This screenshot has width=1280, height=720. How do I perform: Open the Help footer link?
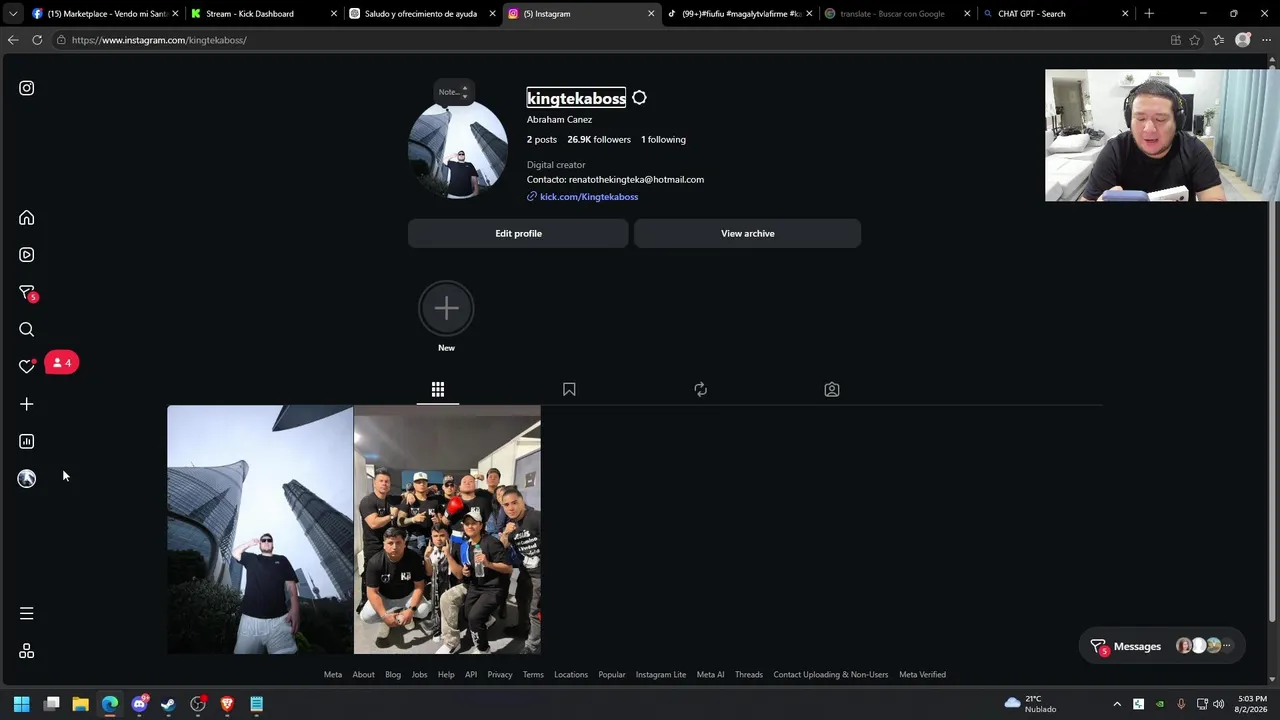click(446, 675)
